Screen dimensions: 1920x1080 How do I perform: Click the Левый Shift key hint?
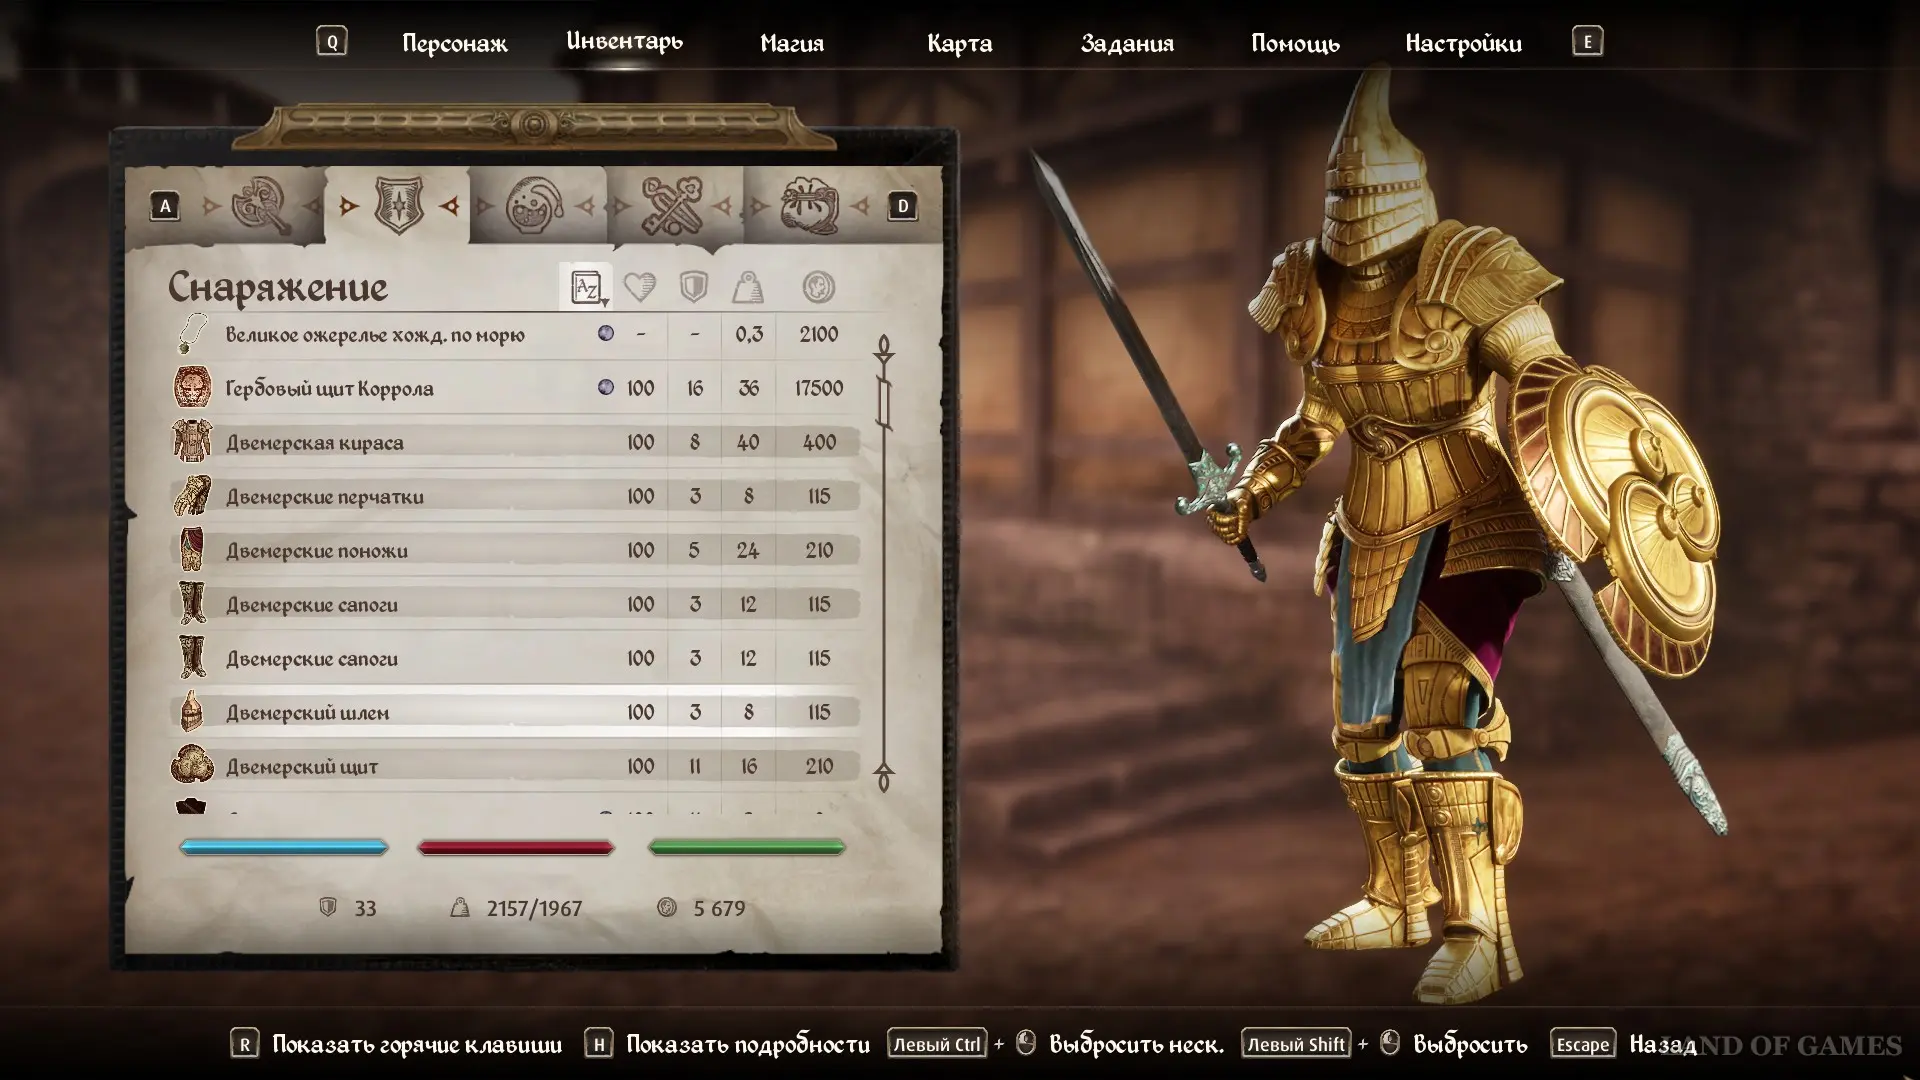click(1296, 1044)
